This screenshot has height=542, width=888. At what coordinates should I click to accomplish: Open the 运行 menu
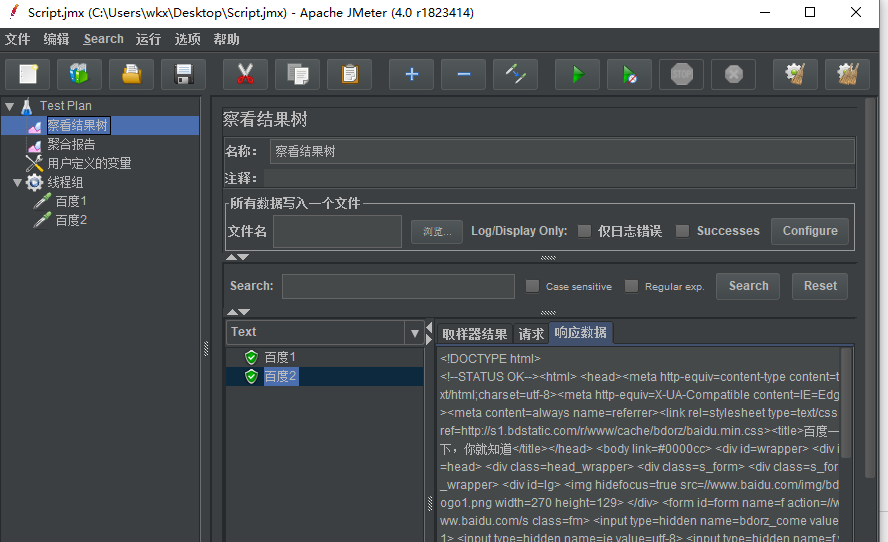(x=148, y=39)
